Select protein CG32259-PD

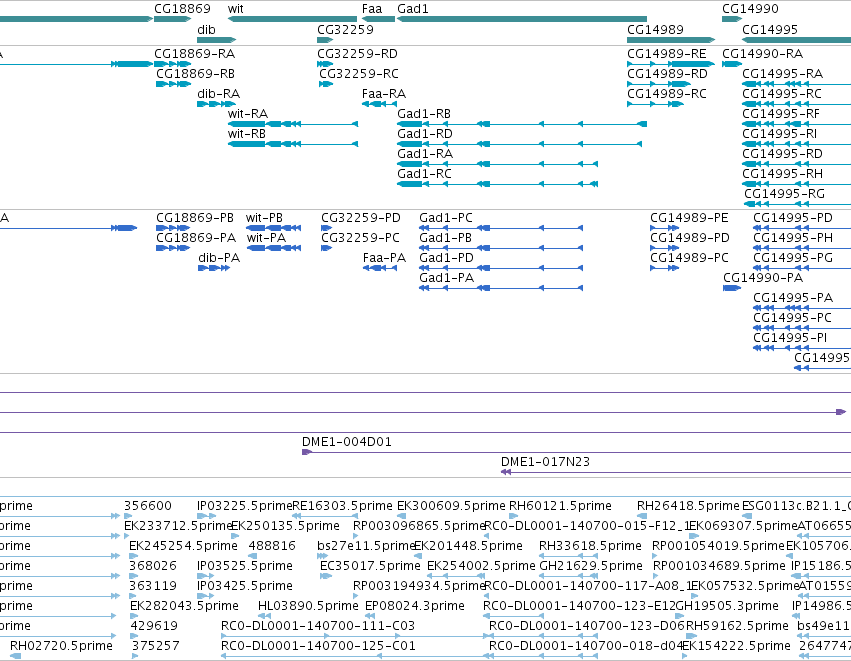click(326, 228)
